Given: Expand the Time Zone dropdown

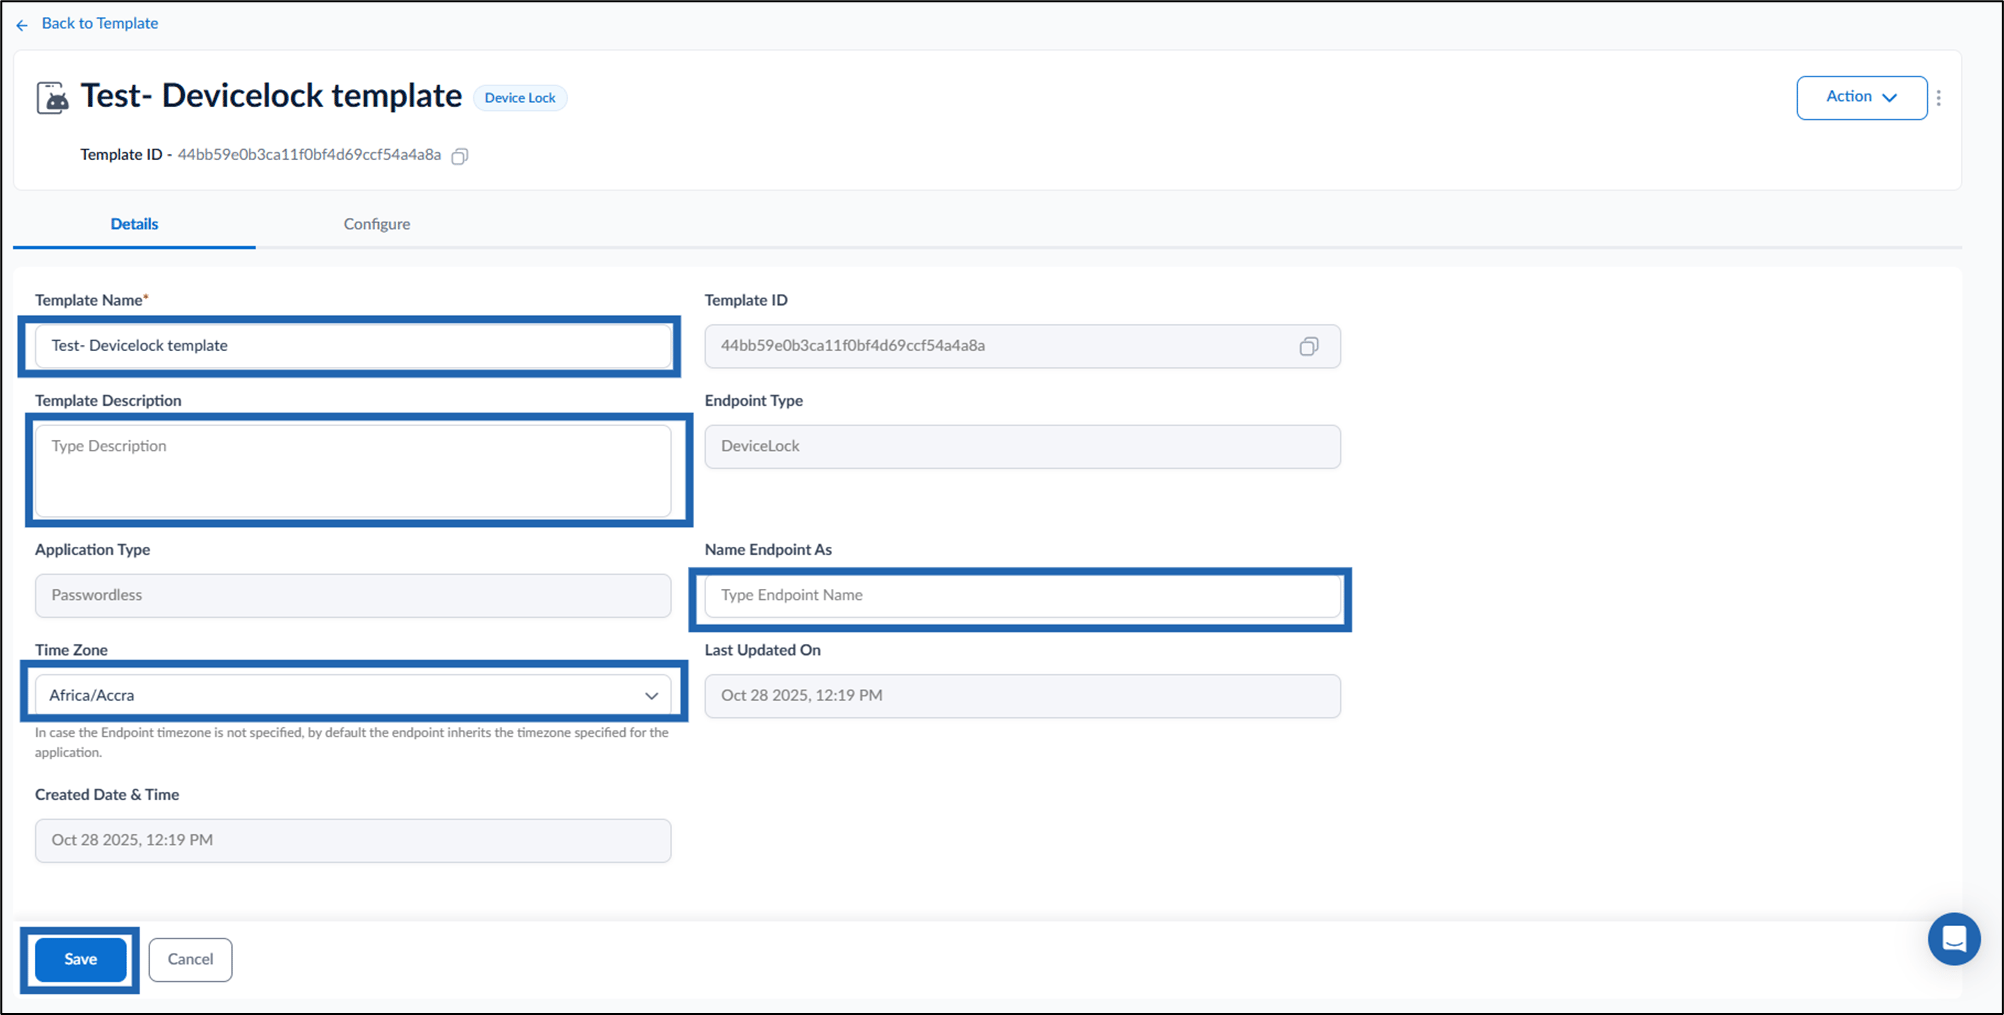Looking at the screenshot, I should 353,695.
